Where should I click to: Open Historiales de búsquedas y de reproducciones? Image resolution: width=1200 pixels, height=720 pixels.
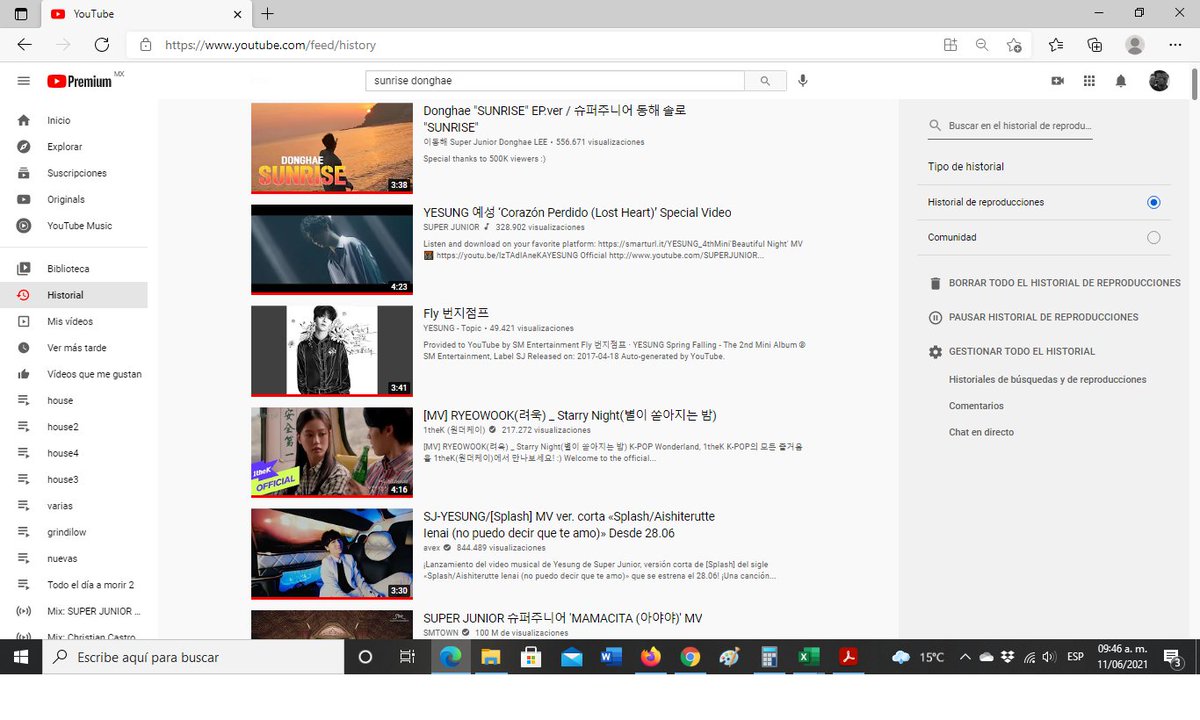[x=1047, y=380]
